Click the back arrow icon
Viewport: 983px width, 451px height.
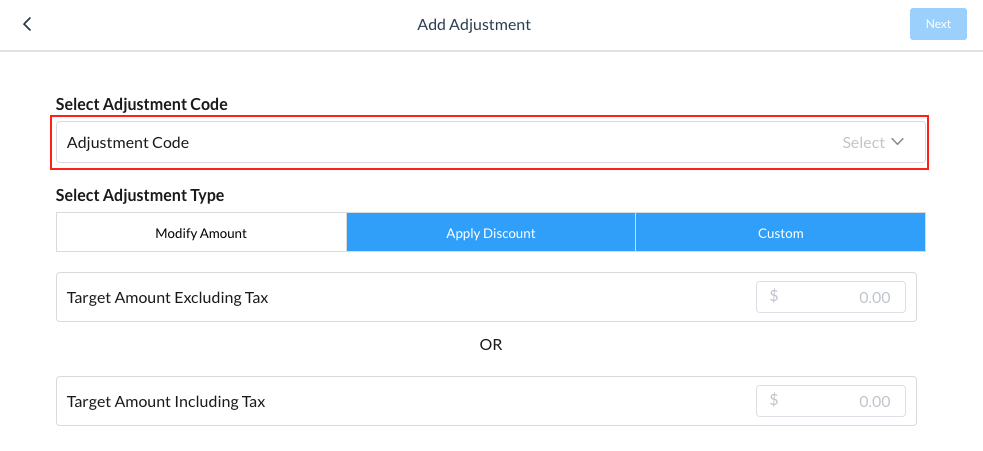(x=27, y=24)
